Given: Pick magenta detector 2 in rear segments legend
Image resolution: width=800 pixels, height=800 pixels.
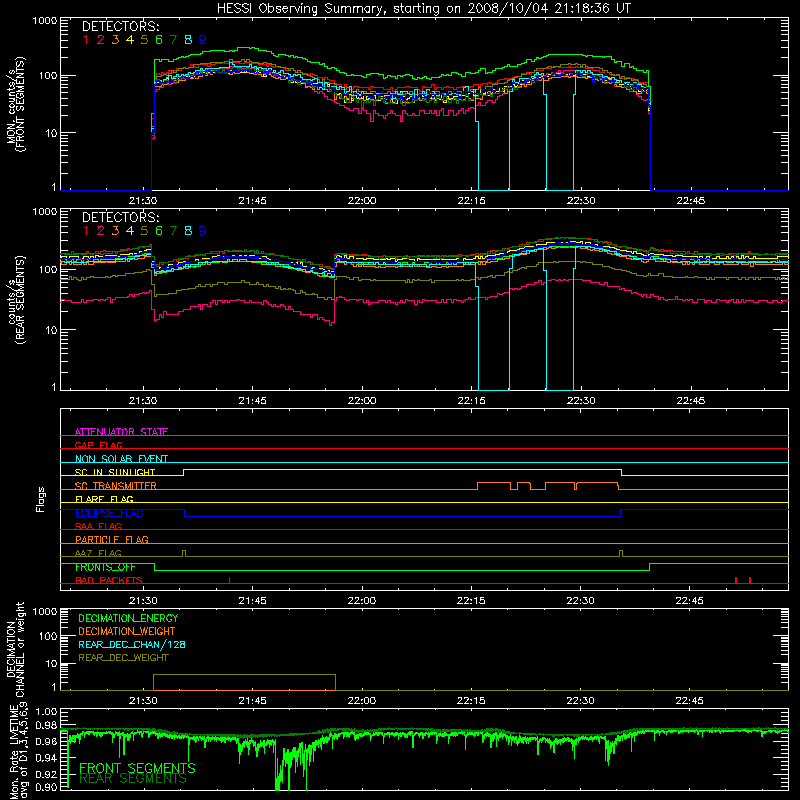Looking at the screenshot, I should pos(101,231).
